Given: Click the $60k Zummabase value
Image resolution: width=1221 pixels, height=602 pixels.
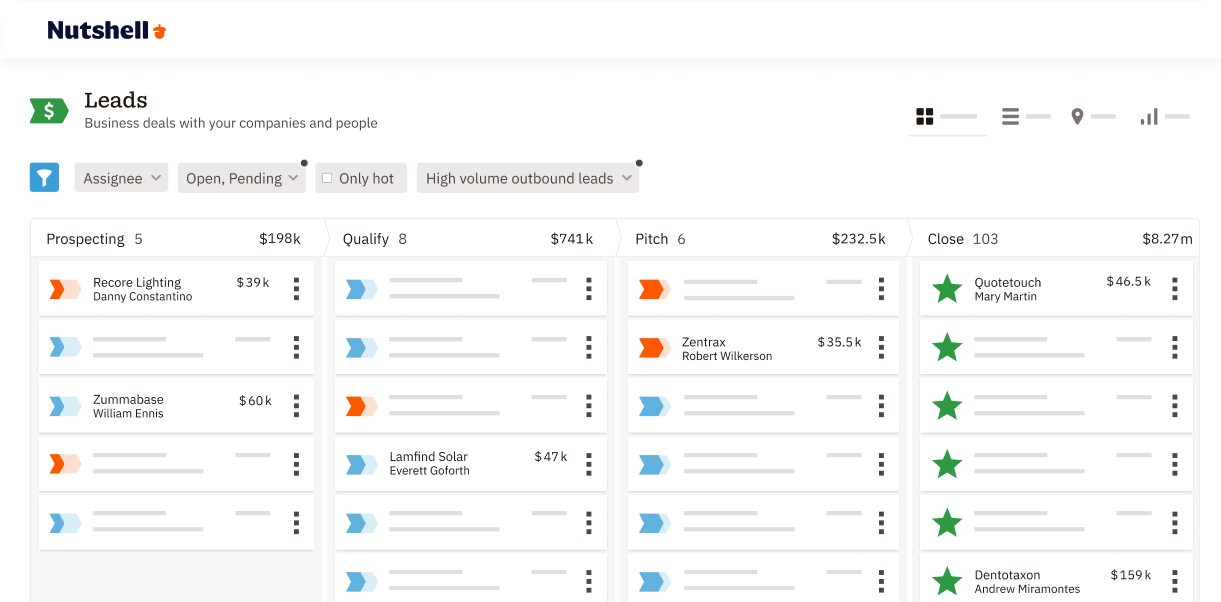Looking at the screenshot, I should [255, 401].
